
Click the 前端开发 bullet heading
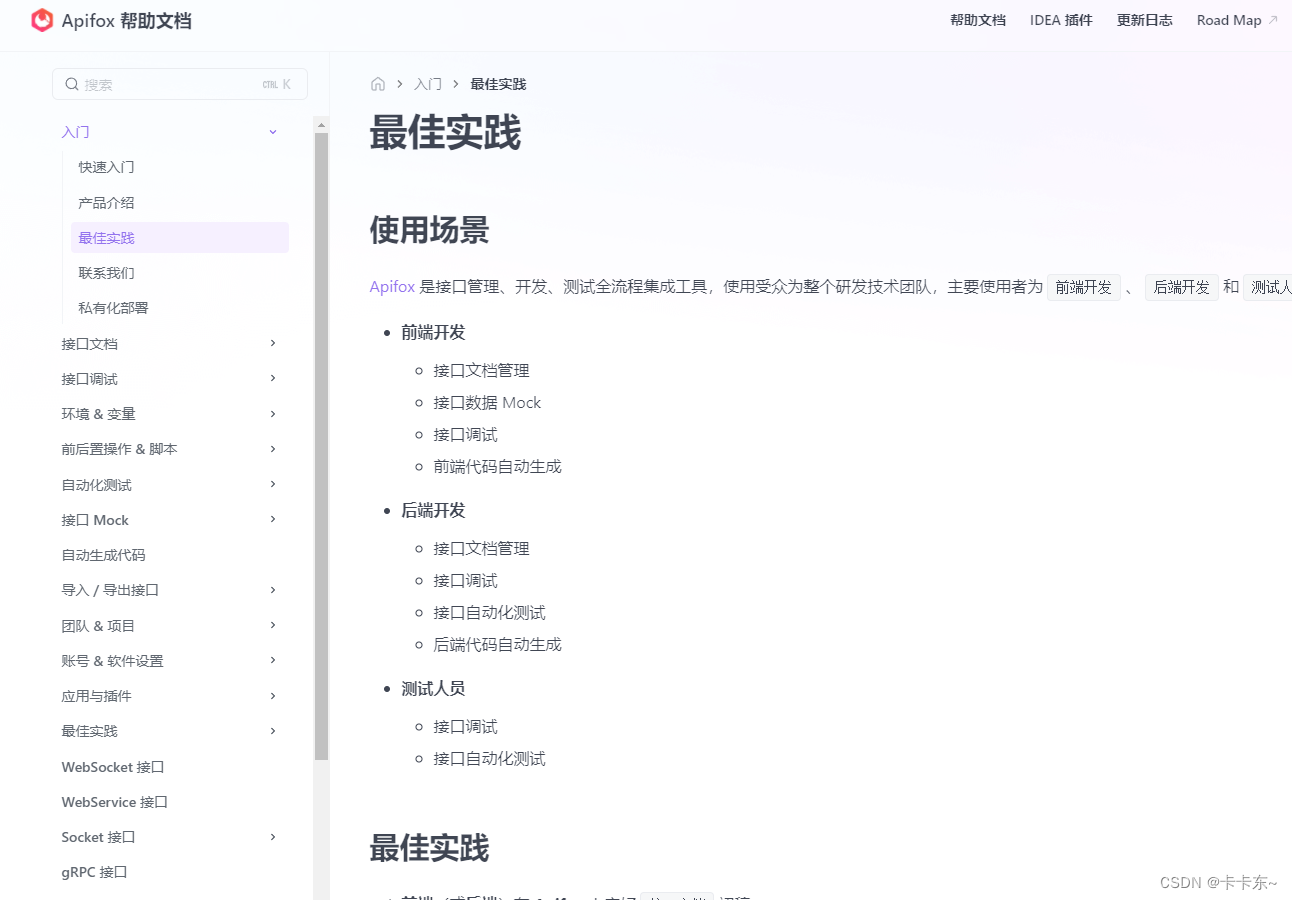[433, 332]
